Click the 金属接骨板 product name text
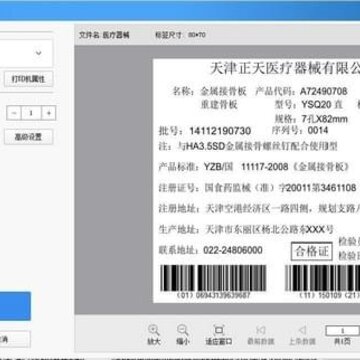 point(223,91)
